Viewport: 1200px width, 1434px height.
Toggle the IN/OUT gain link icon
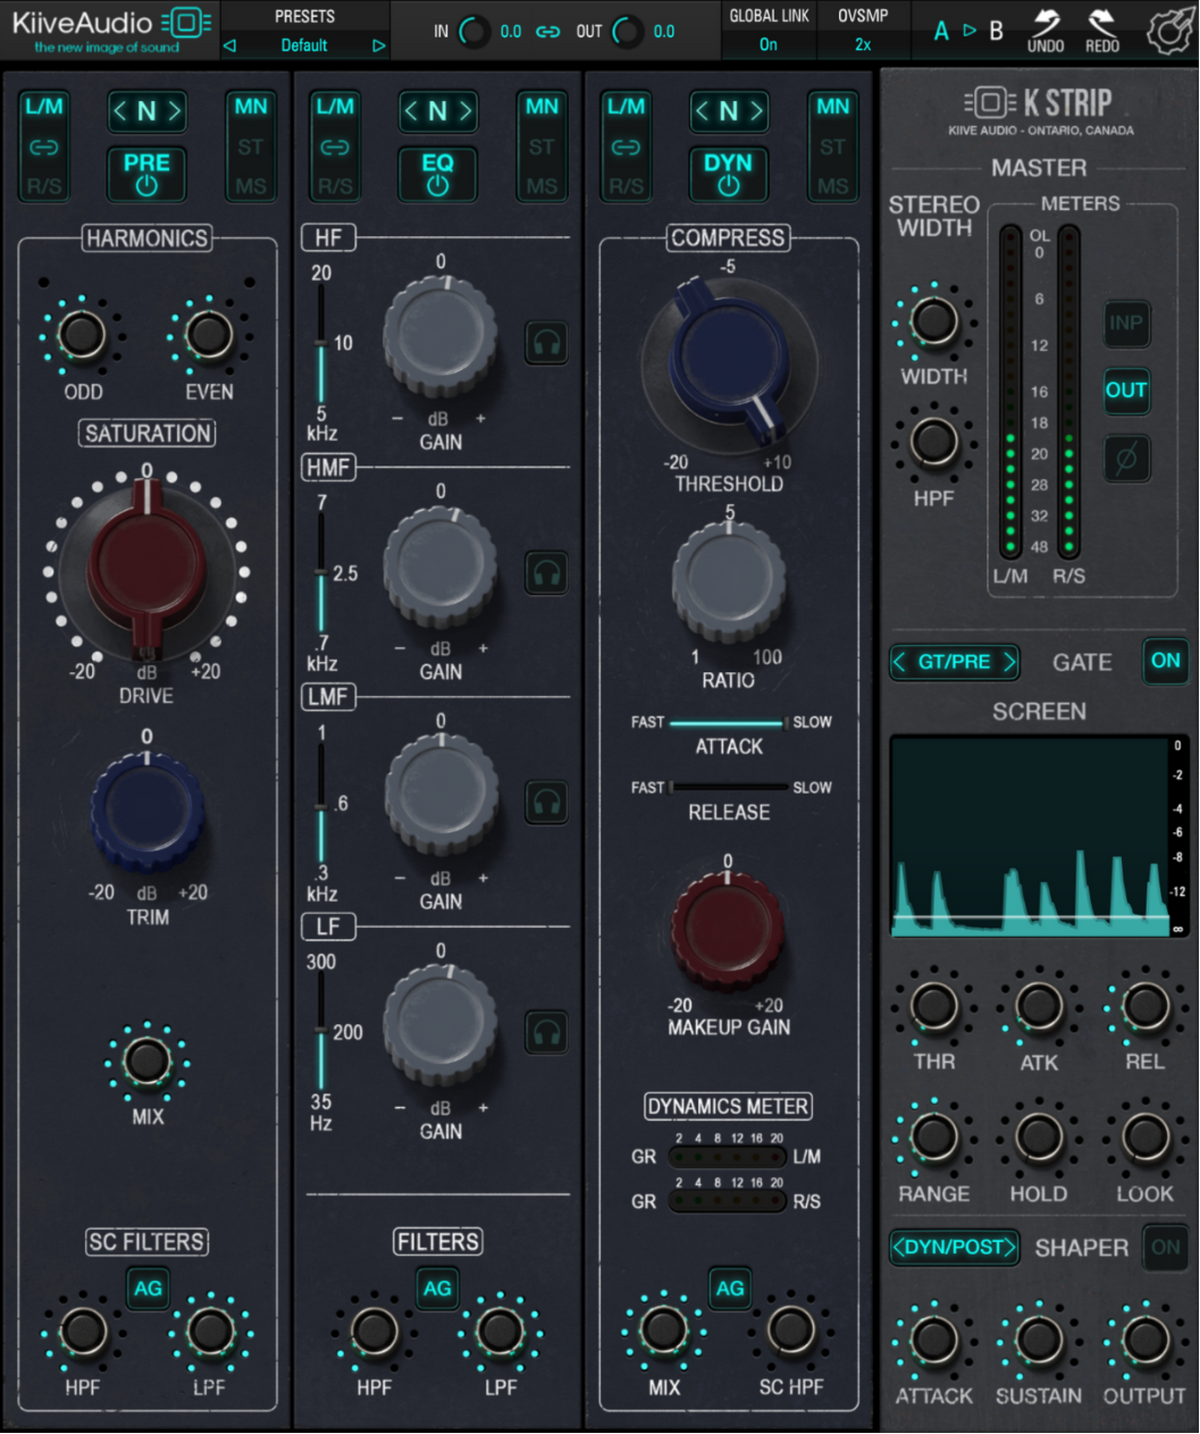tap(548, 31)
